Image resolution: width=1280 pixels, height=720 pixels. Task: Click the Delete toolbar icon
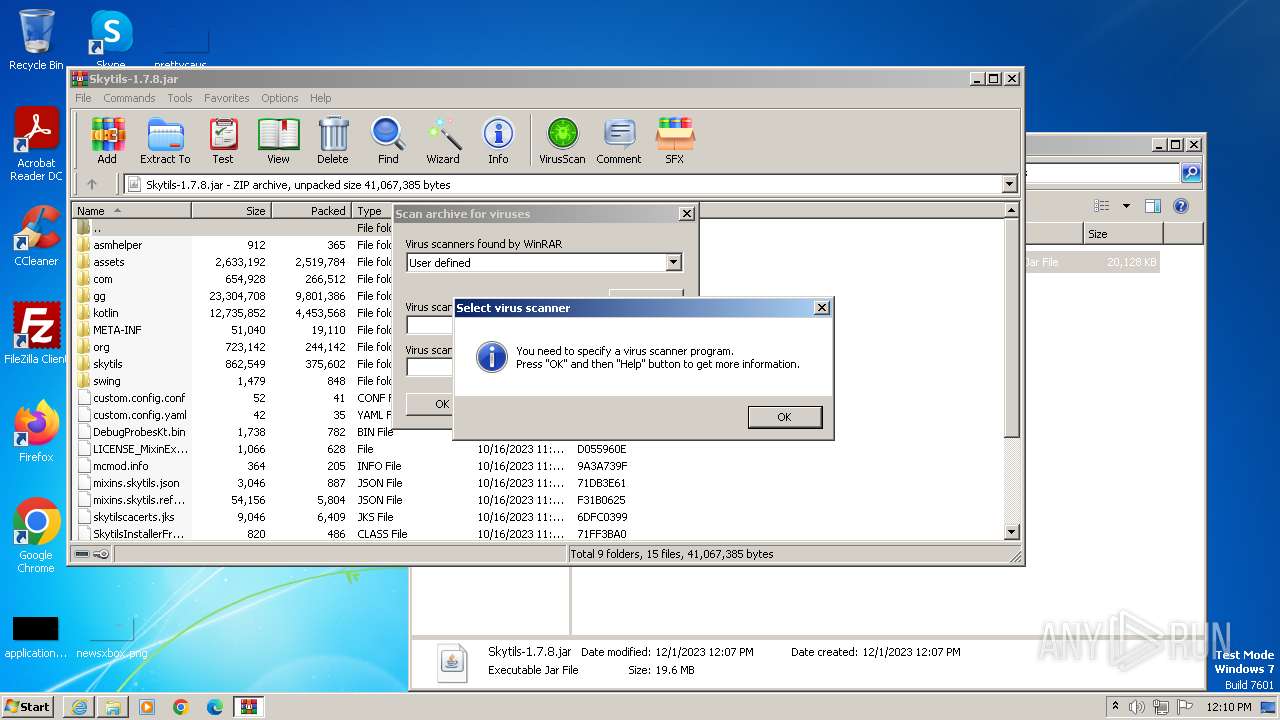point(333,140)
